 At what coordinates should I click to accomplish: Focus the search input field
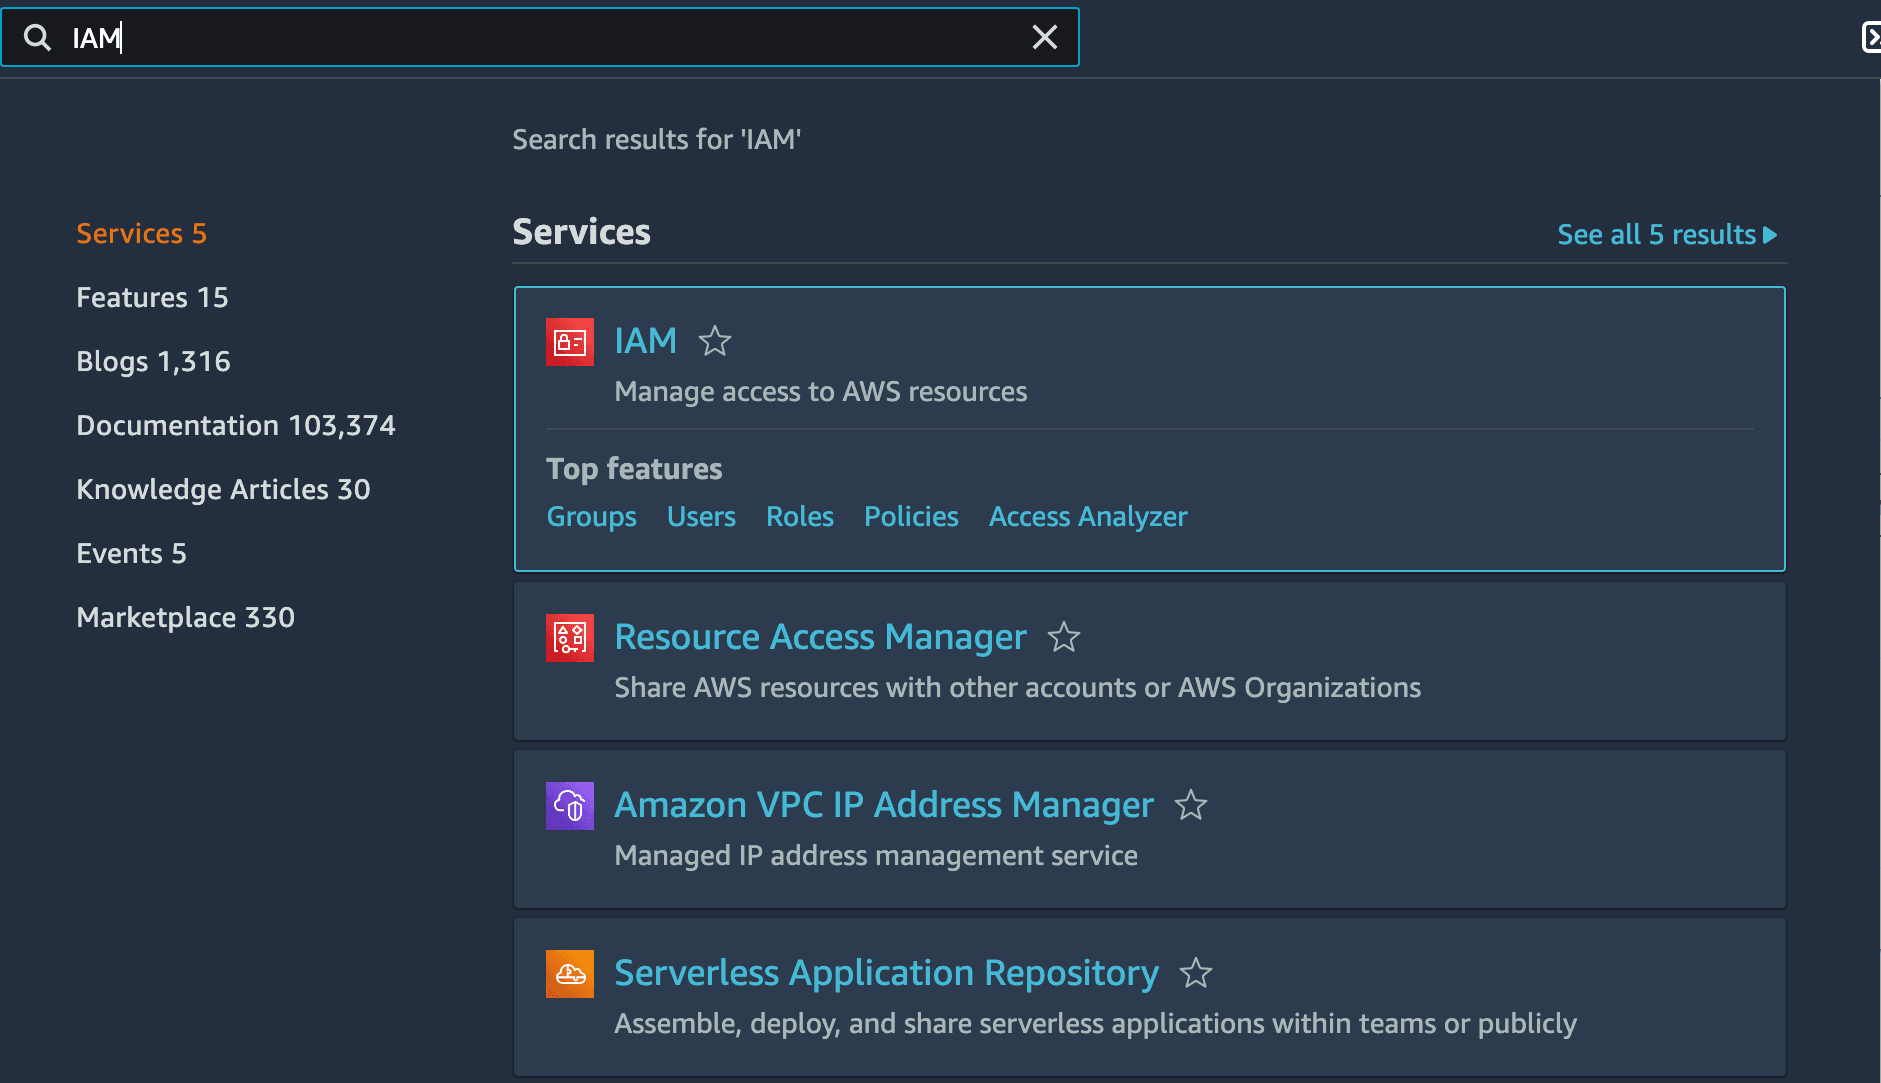(540, 38)
